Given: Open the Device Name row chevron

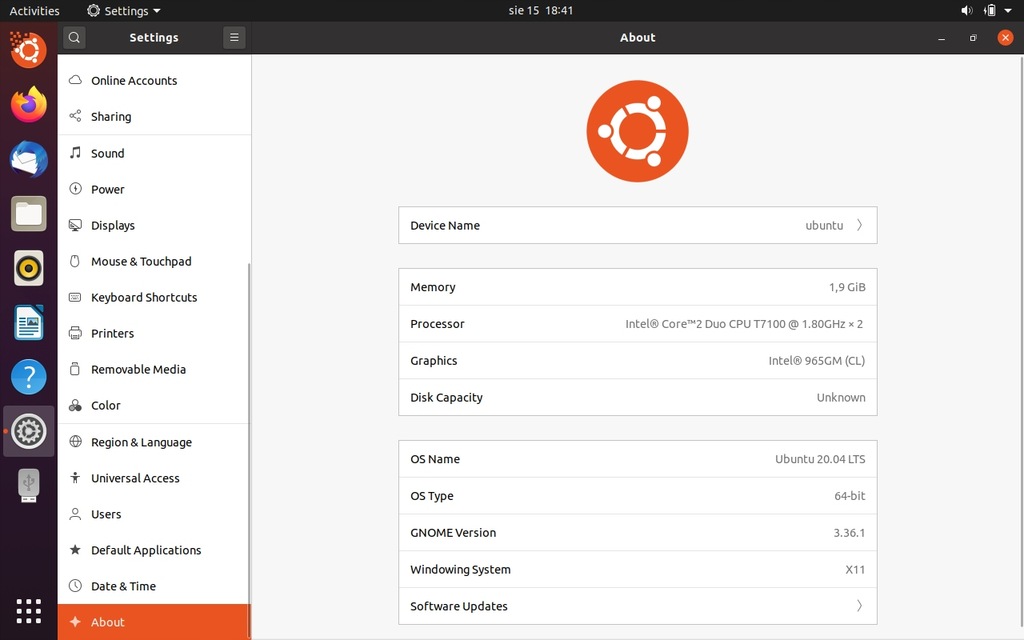Looking at the screenshot, I should pyautogui.click(x=859, y=225).
